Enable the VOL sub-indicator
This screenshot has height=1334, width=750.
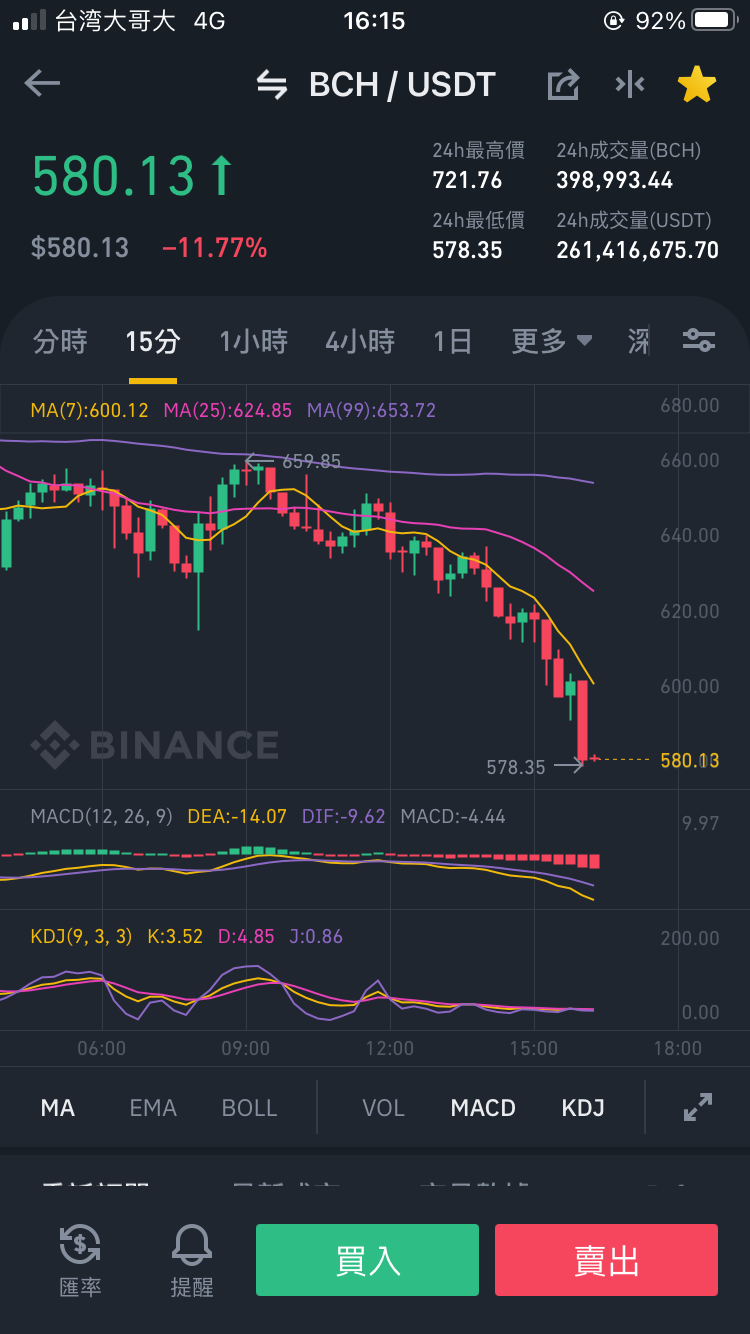pyautogui.click(x=383, y=1108)
